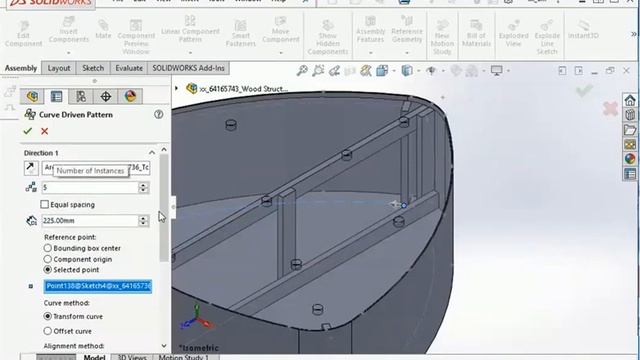Open ConfigurationManager tab icon
Image resolution: width=640 pixels, height=360 pixels.
tap(81, 96)
